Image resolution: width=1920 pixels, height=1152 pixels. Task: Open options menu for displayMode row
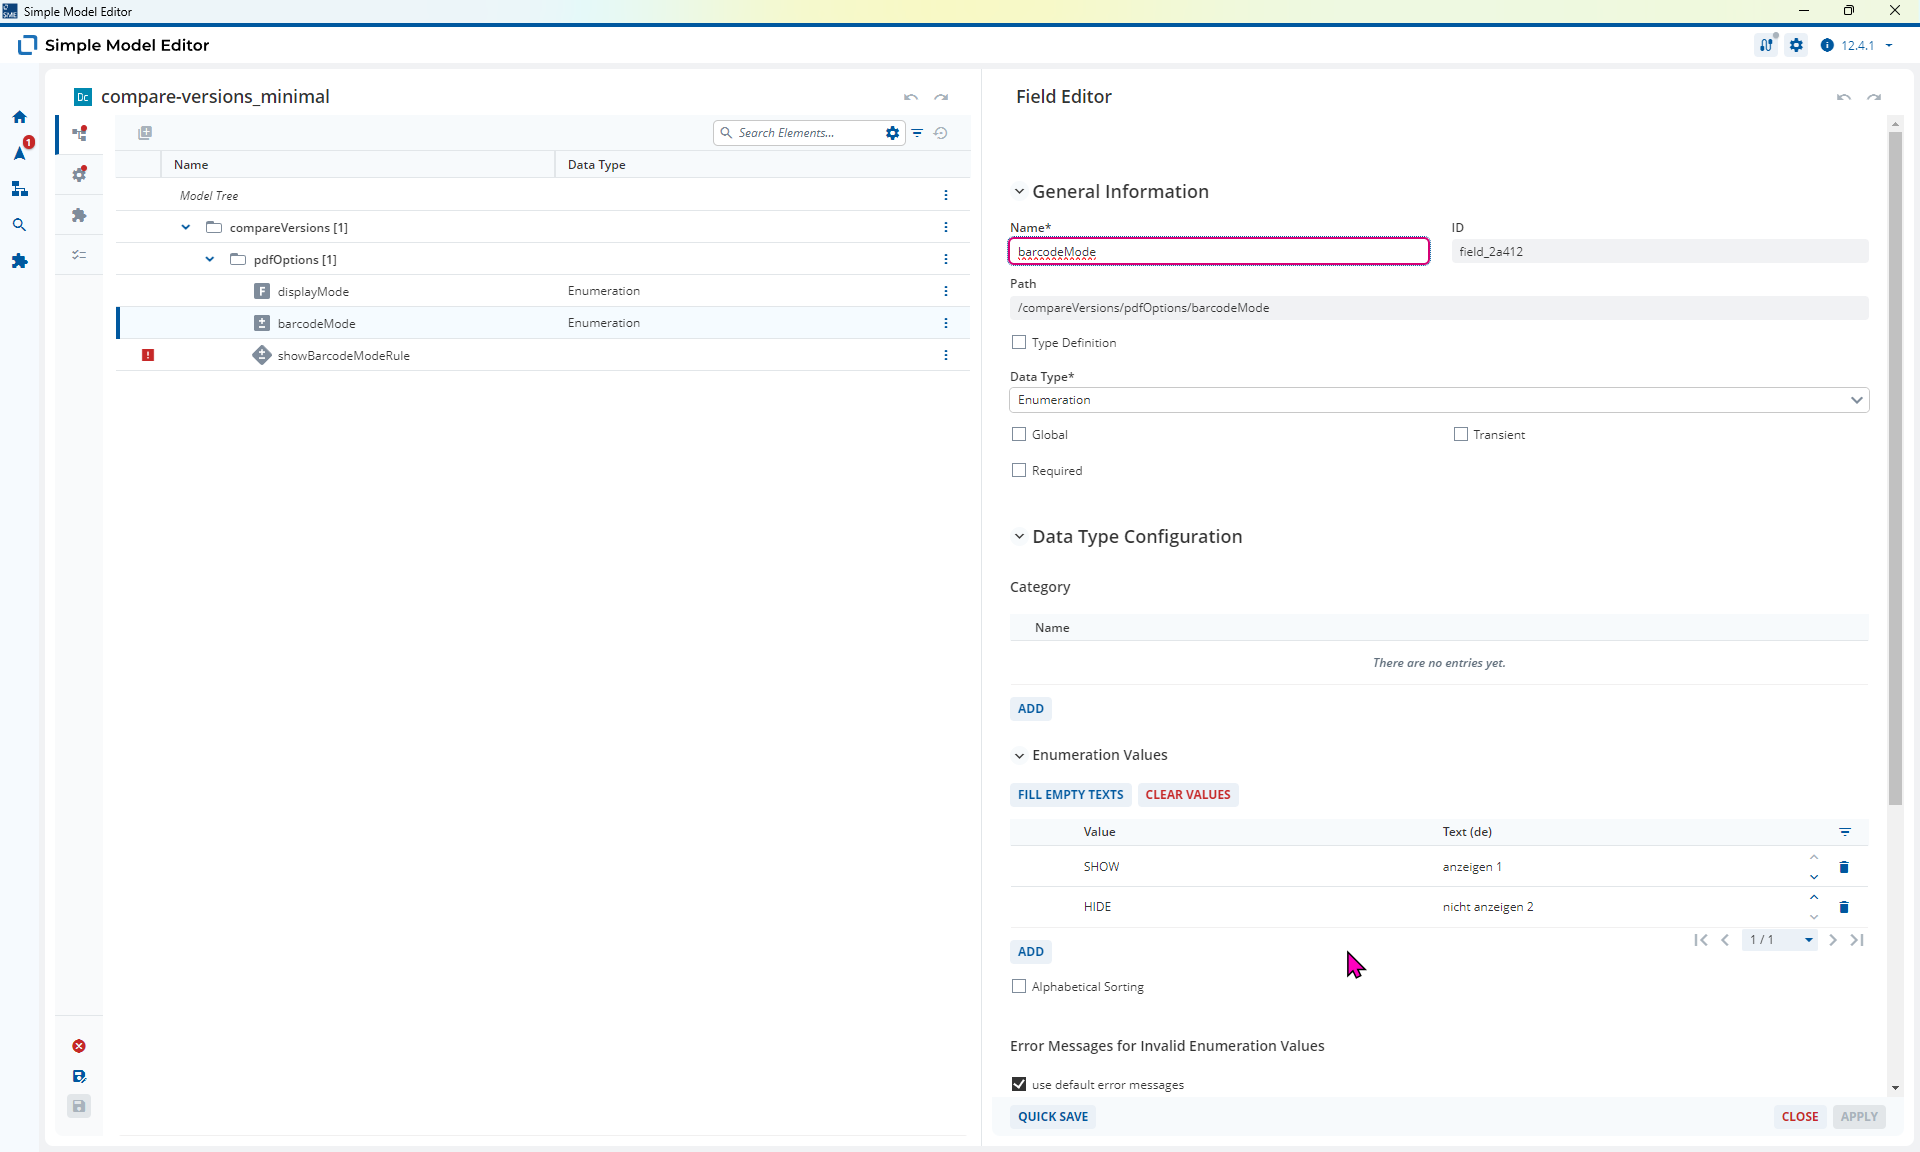click(946, 291)
